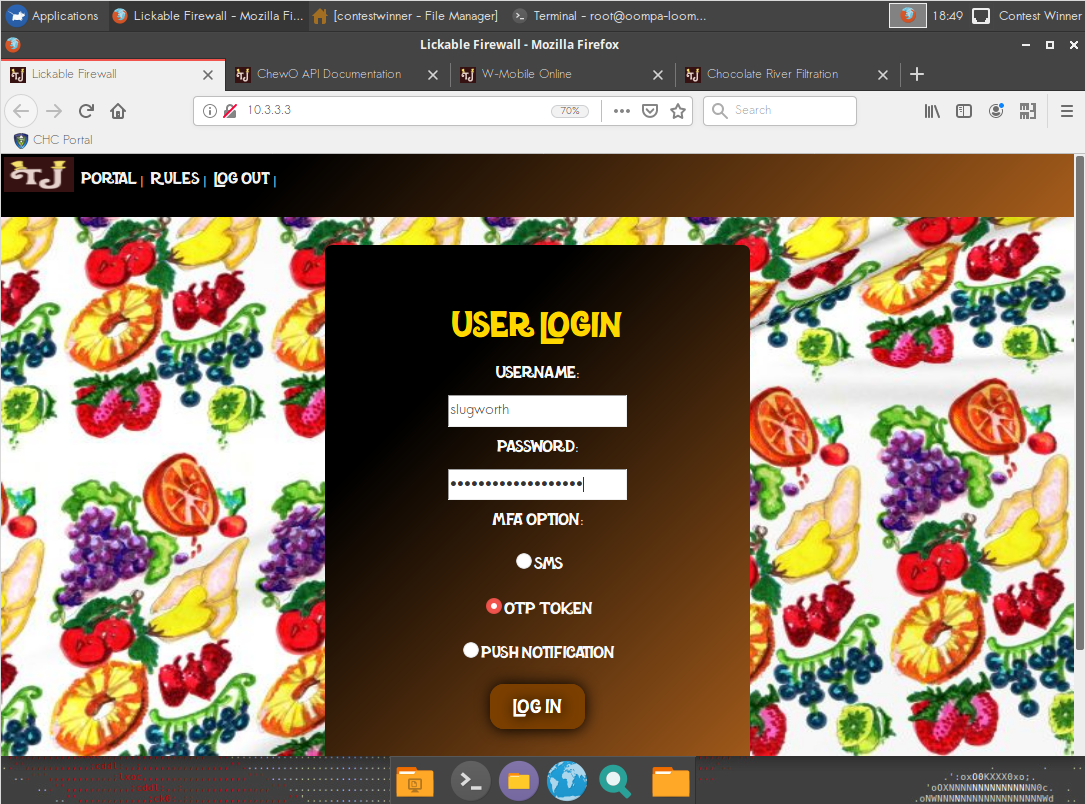
Task: Launch terminal from bottom dock
Action: click(x=470, y=781)
